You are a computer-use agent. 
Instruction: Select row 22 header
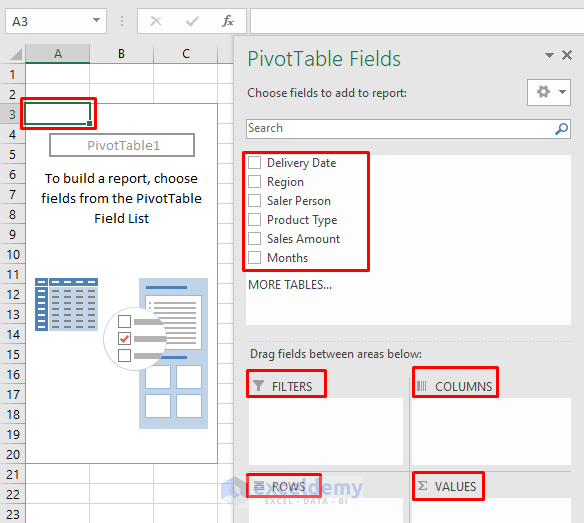click(x=12, y=494)
